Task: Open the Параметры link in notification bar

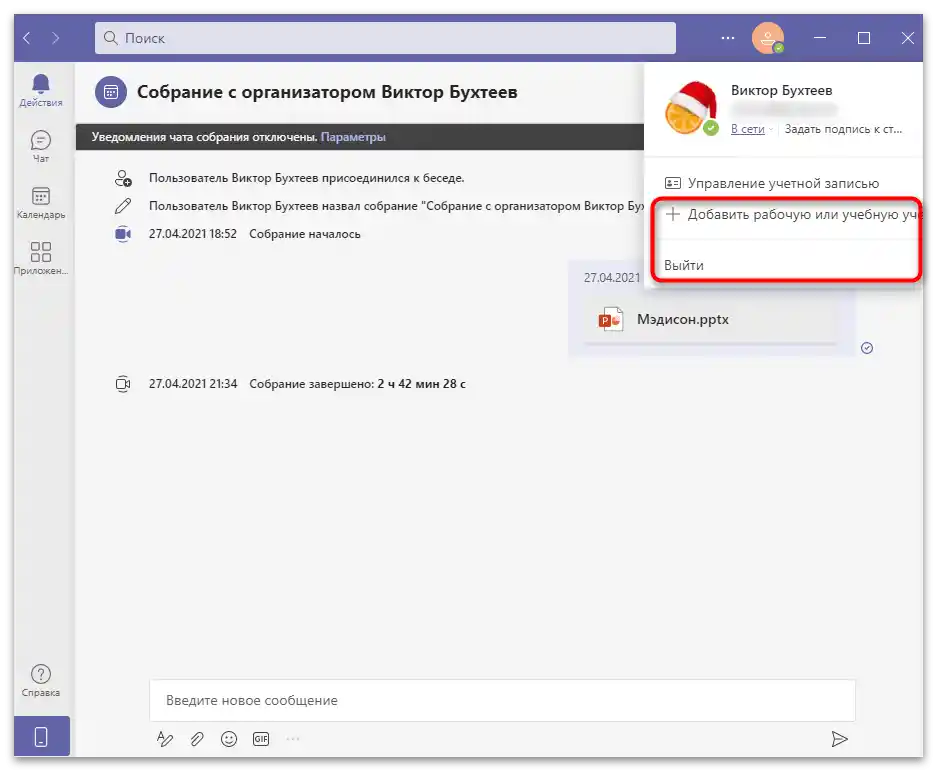Action: [353, 137]
